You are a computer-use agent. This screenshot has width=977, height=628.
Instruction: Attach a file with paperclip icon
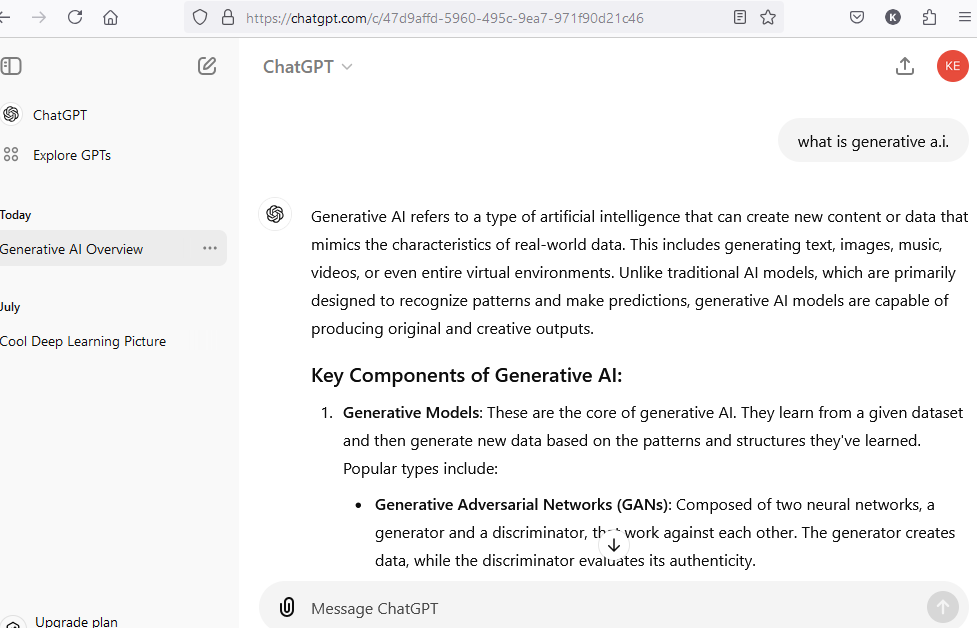click(287, 607)
